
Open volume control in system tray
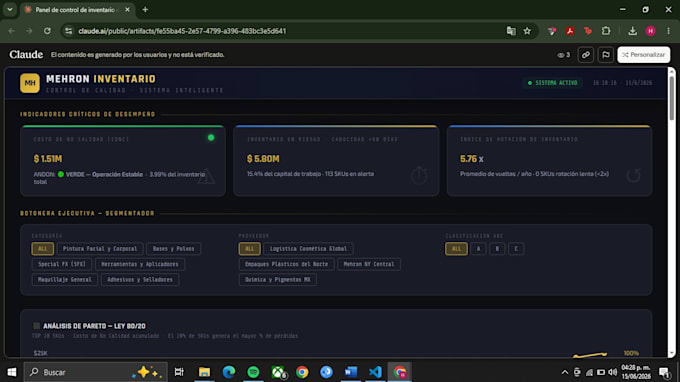click(612, 372)
